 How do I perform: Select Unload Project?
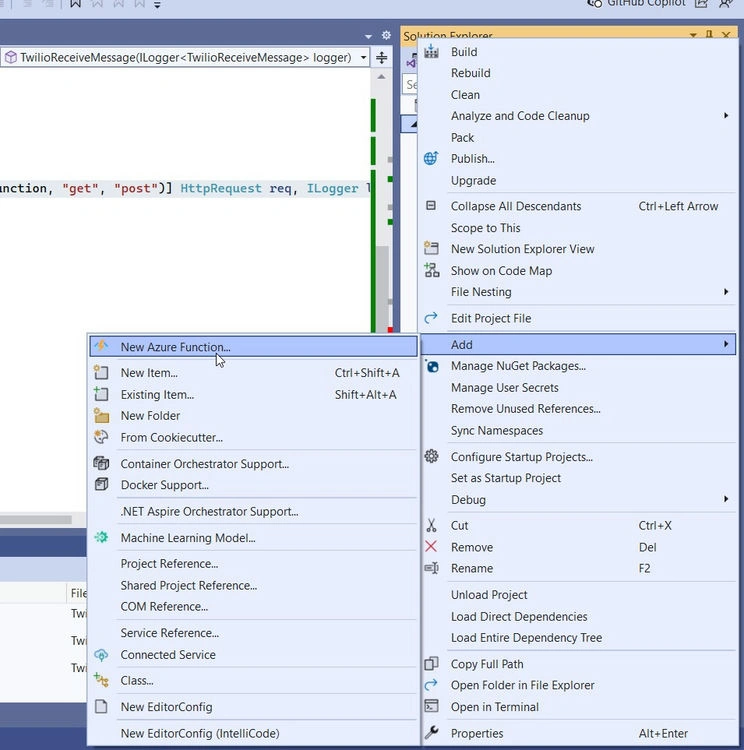click(x=489, y=595)
